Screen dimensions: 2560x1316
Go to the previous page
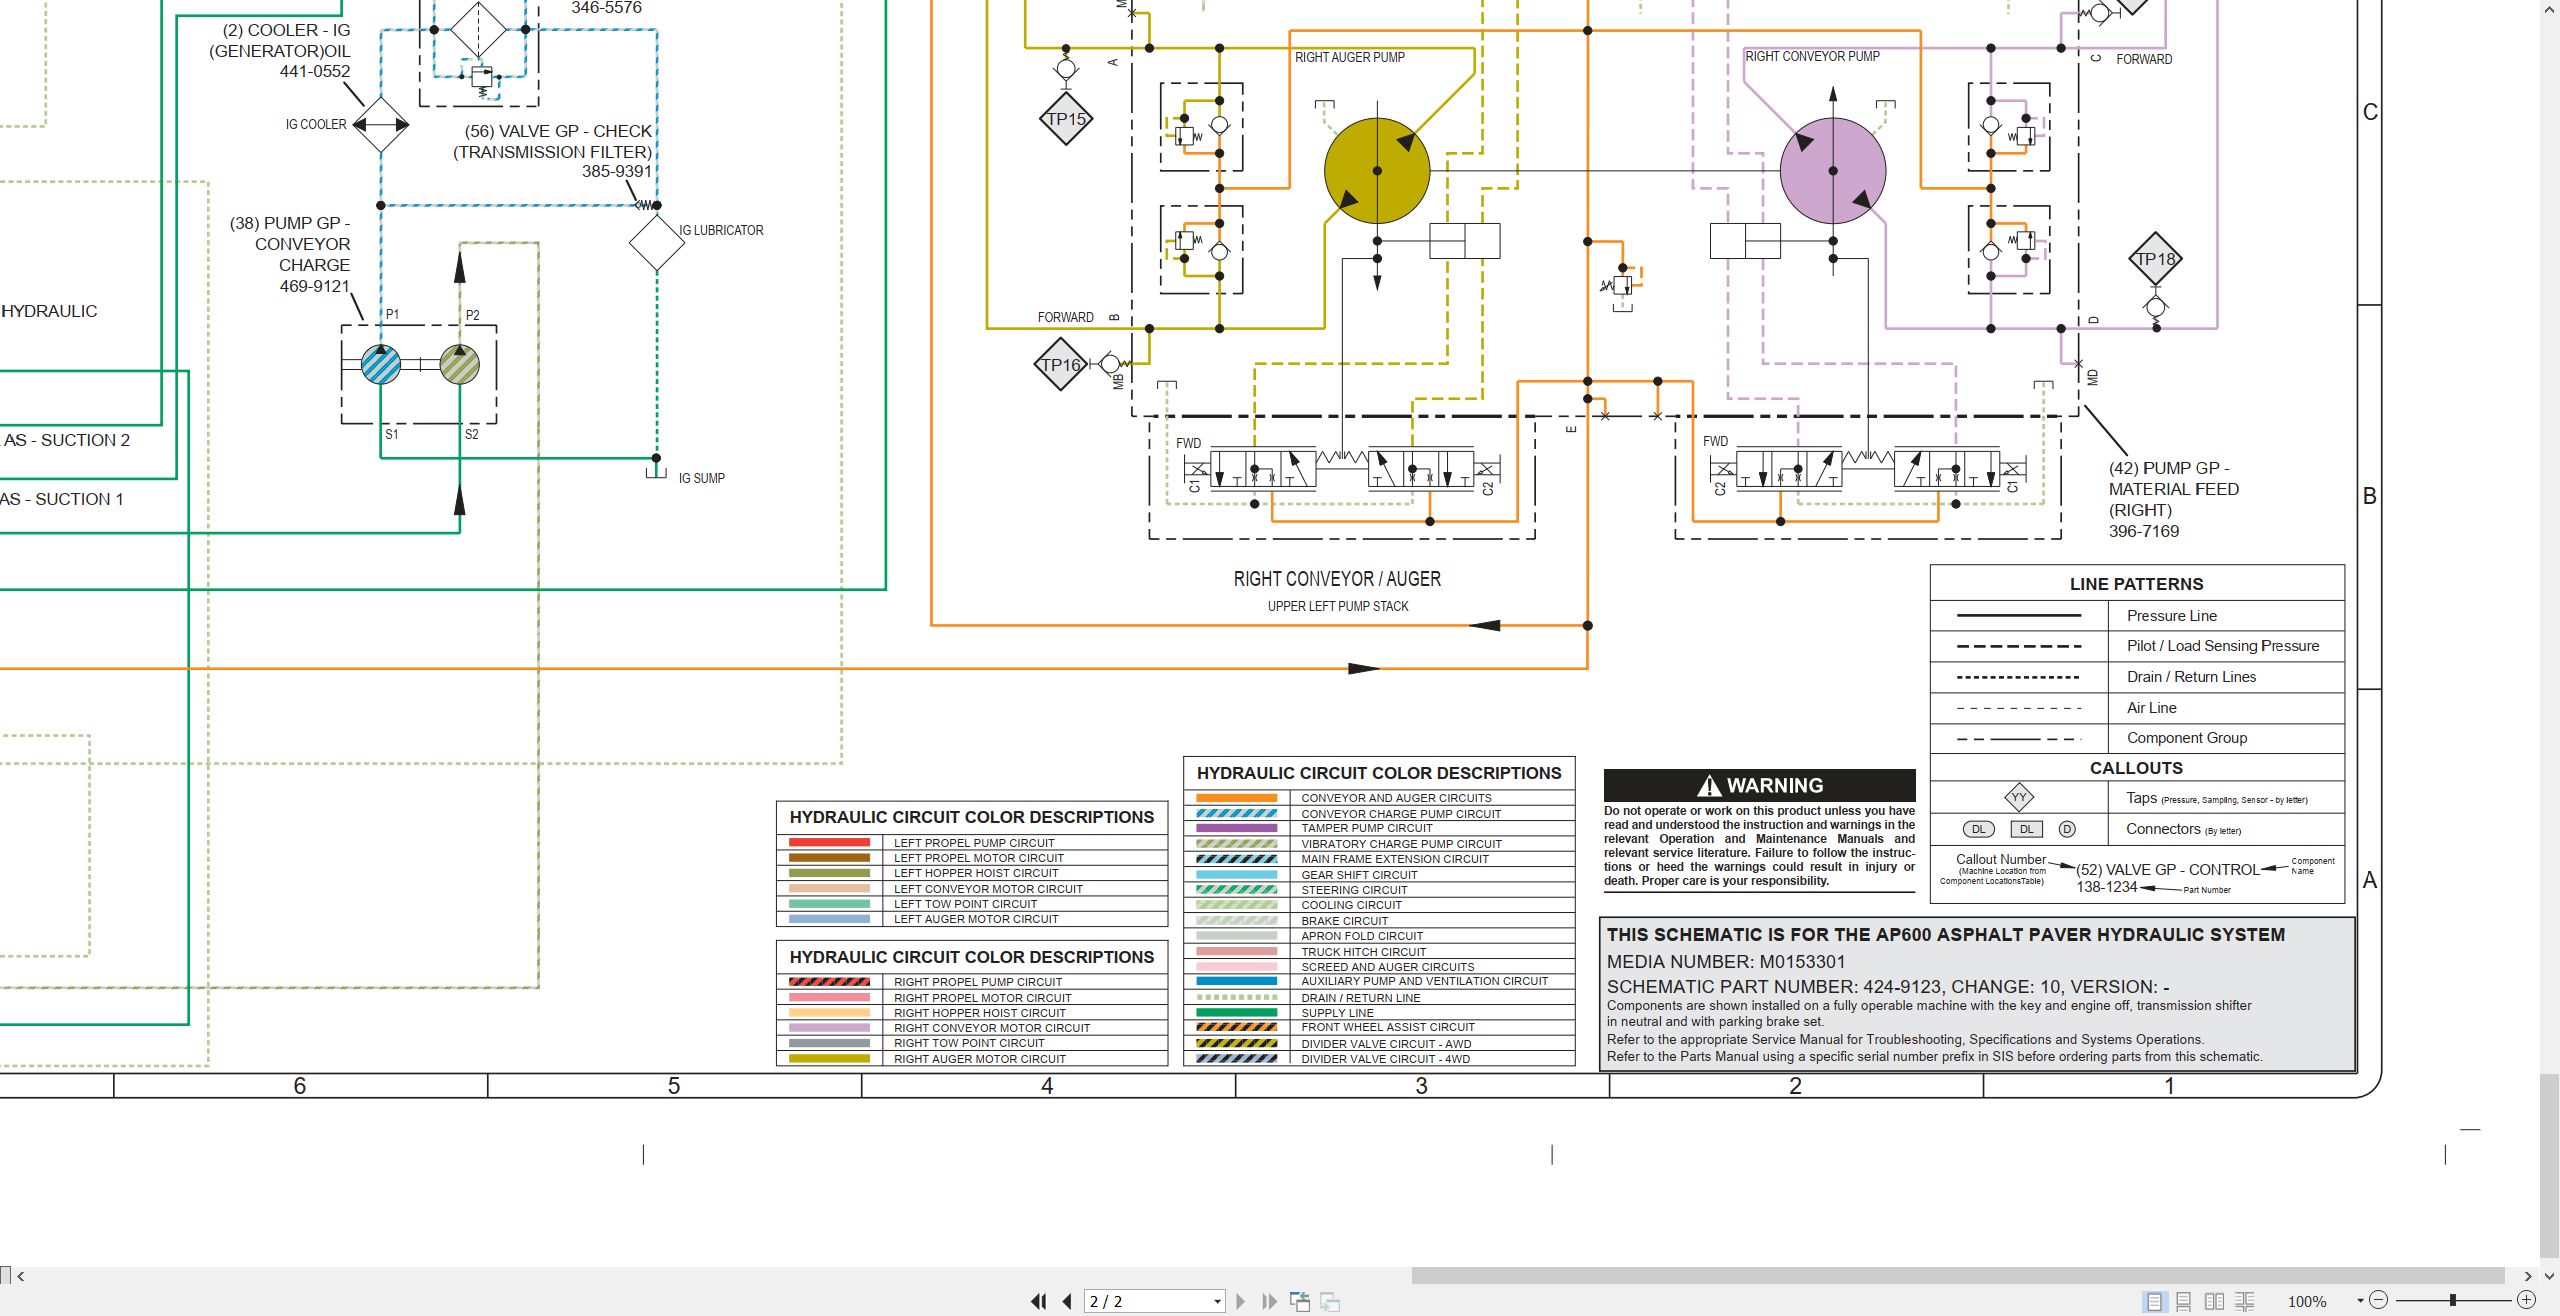1067,1301
